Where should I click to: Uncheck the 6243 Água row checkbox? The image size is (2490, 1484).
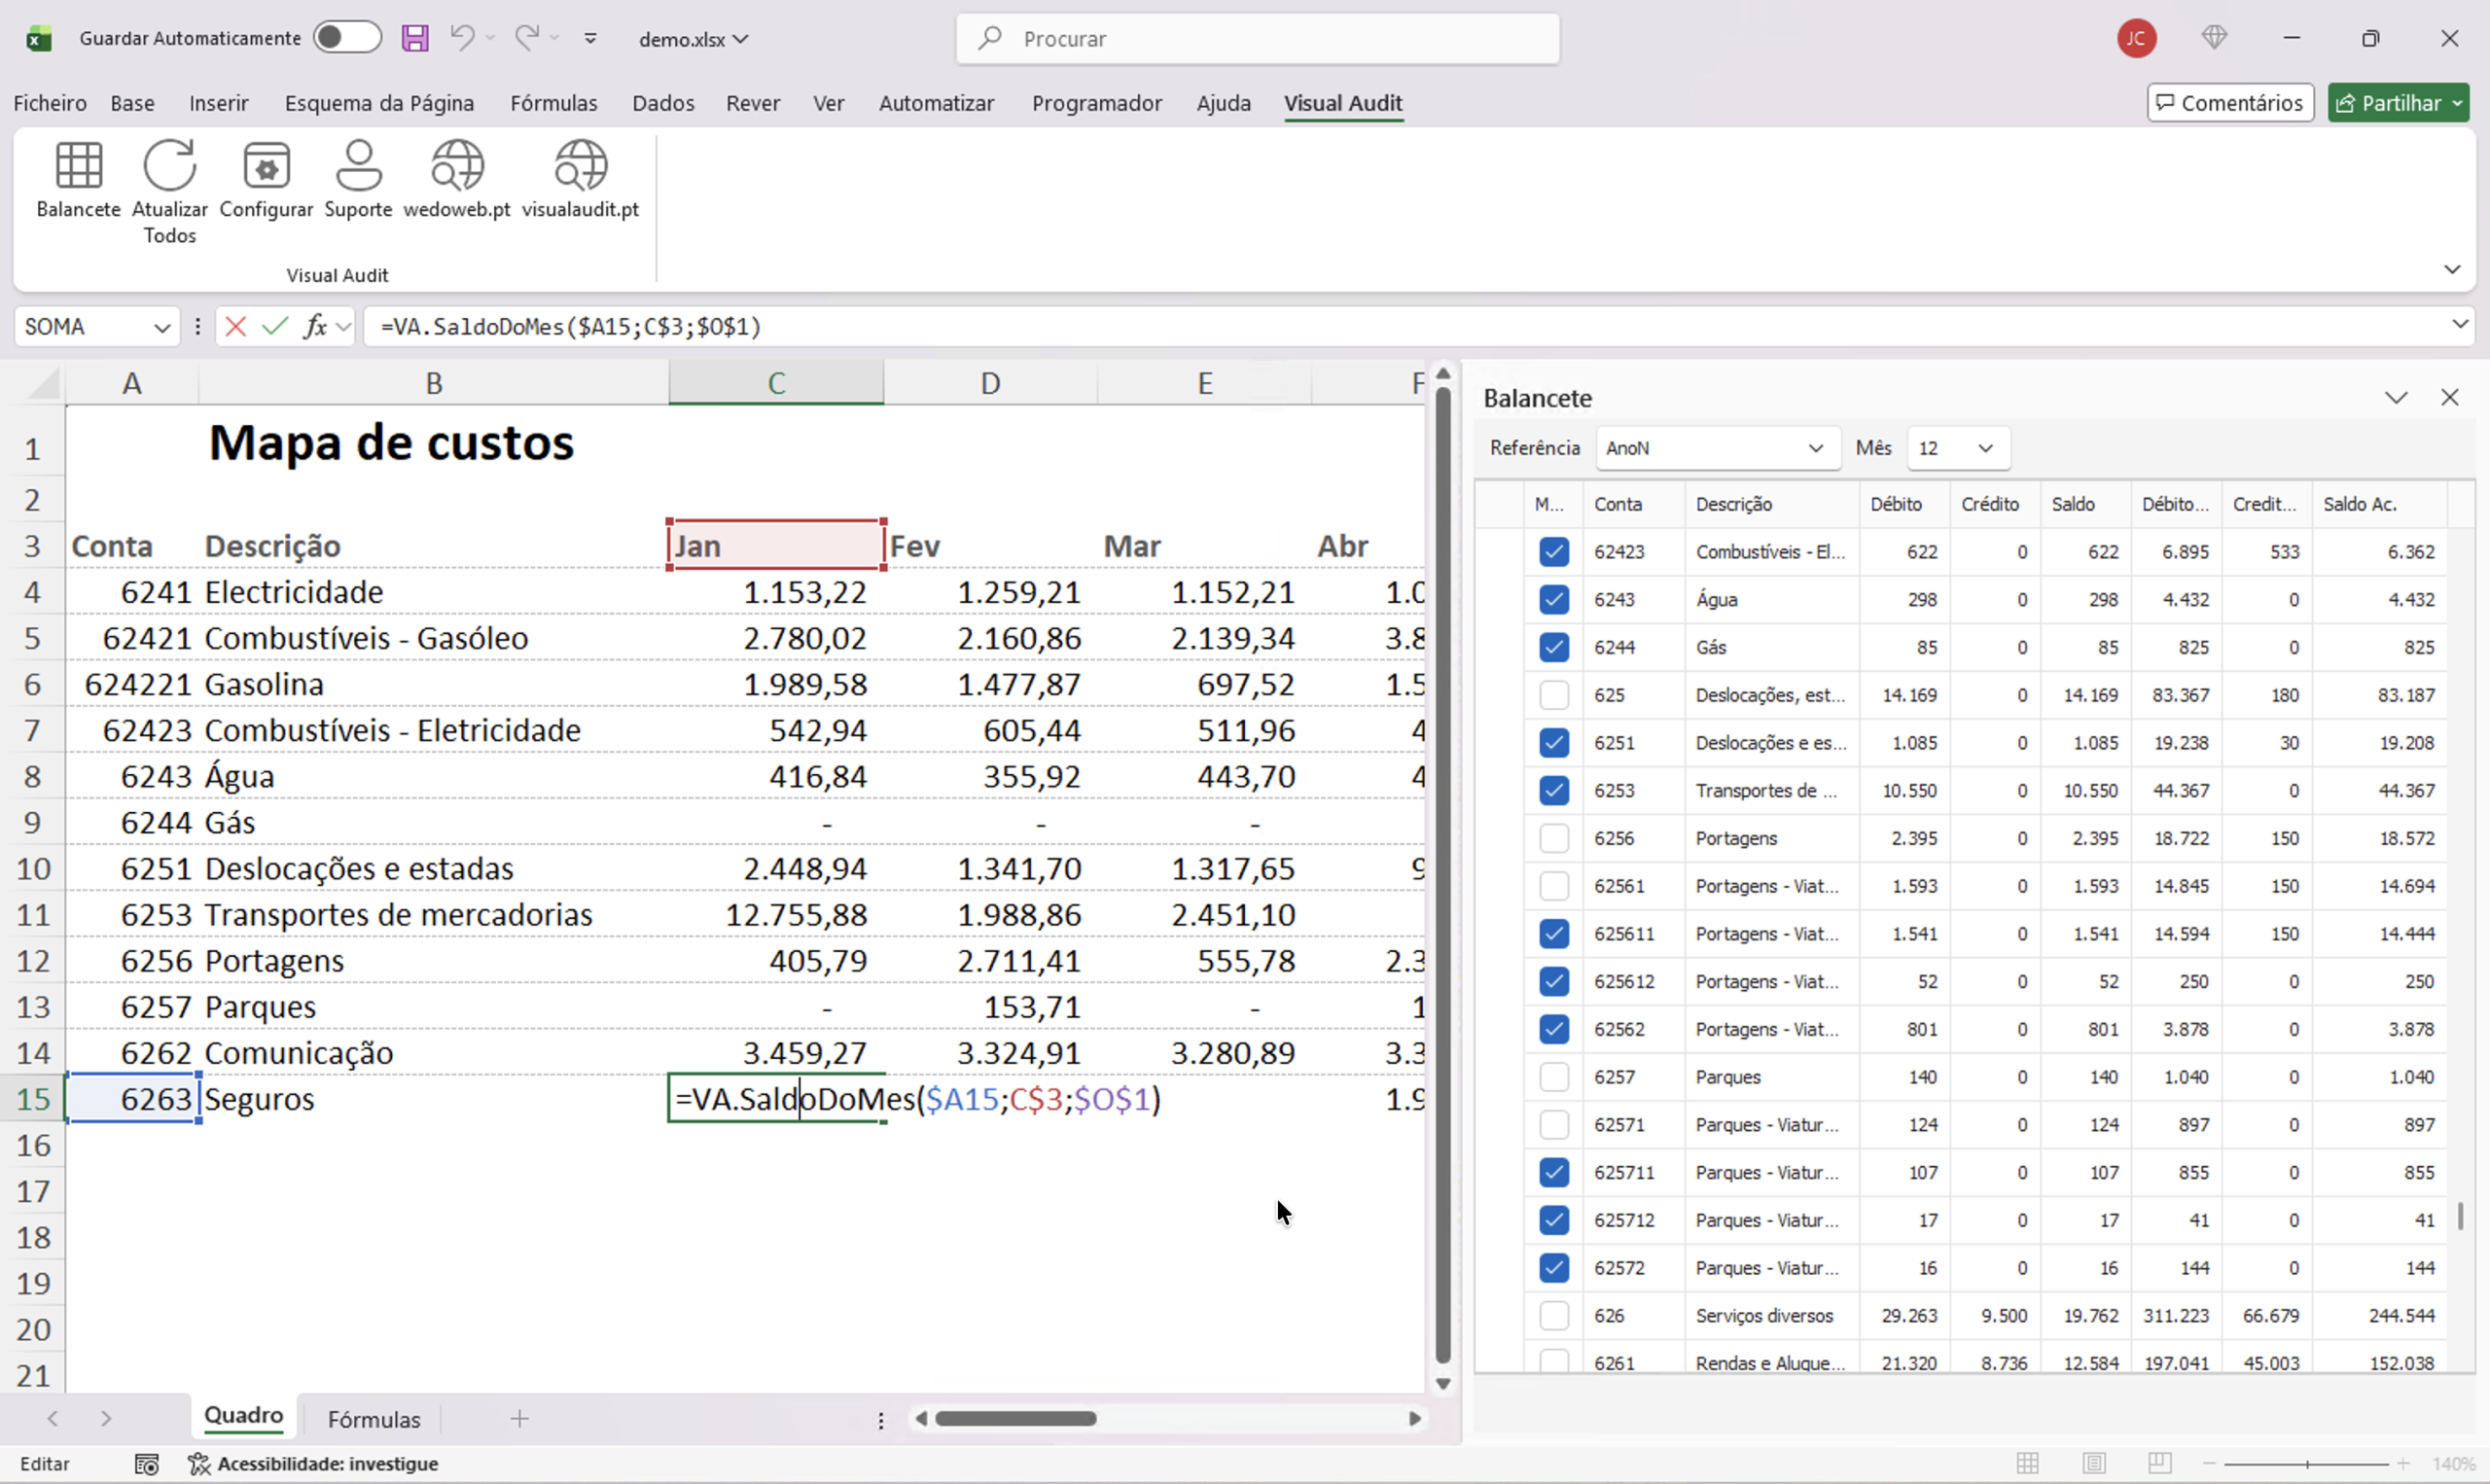pyautogui.click(x=1553, y=599)
